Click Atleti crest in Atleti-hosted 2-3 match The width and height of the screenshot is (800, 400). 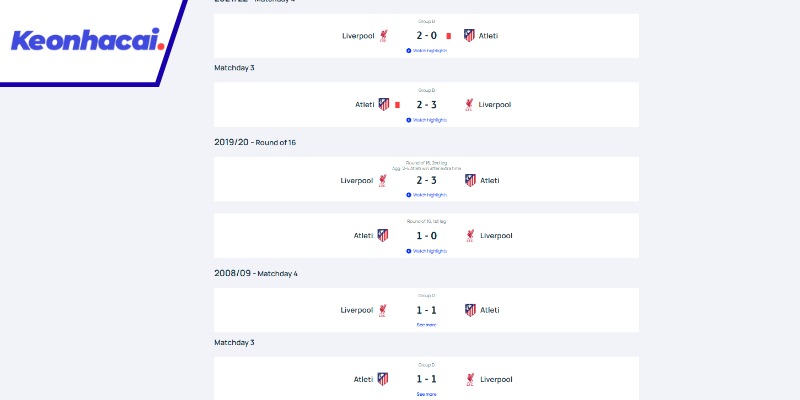tap(383, 104)
